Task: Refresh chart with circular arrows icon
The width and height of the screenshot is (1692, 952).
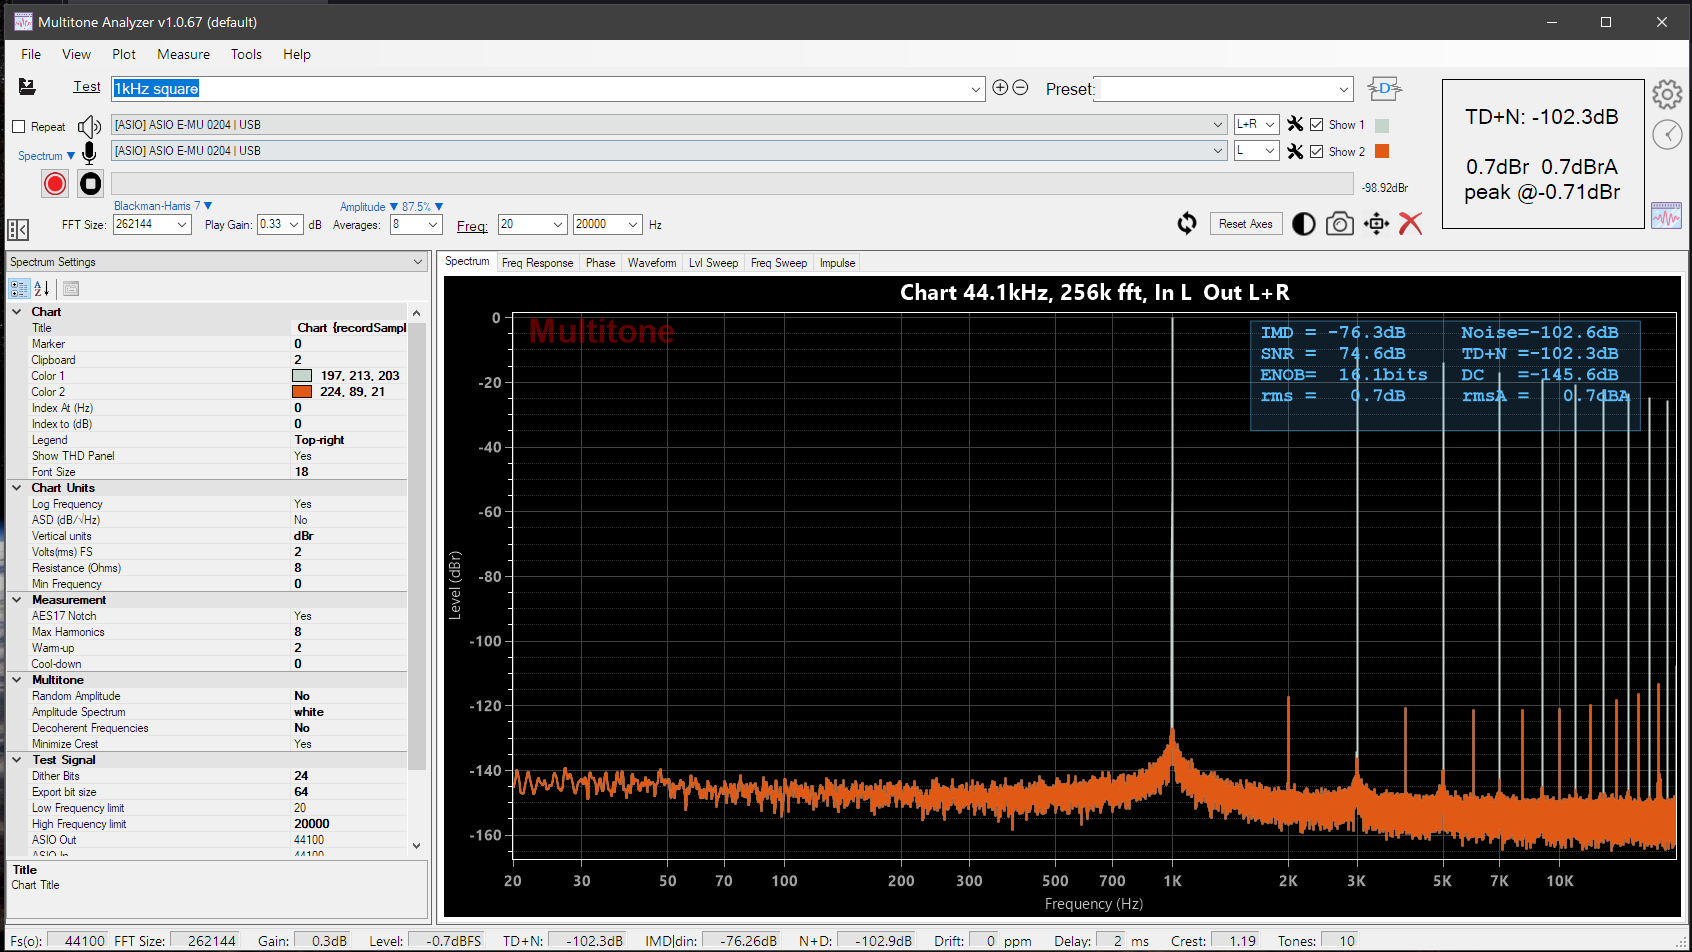Action: tap(1187, 224)
